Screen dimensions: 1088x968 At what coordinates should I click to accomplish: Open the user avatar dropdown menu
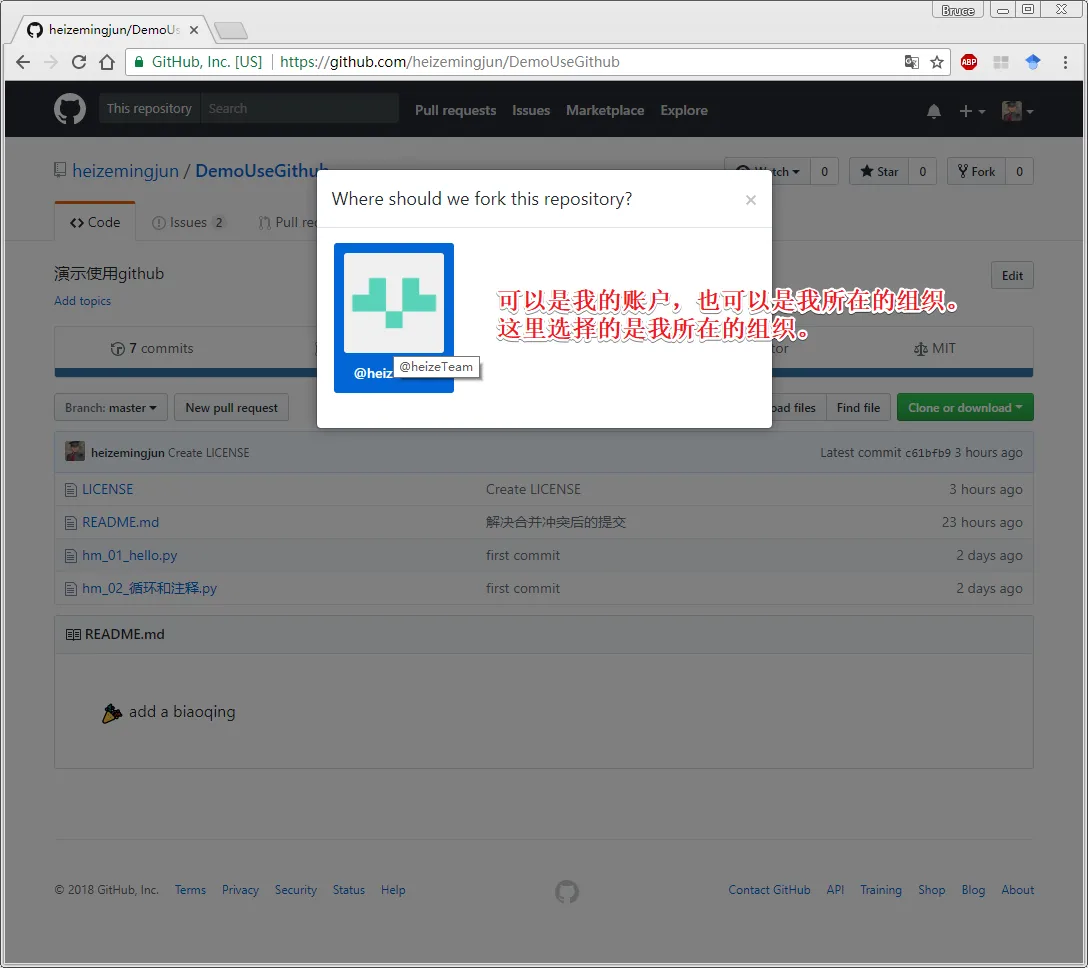(1018, 111)
